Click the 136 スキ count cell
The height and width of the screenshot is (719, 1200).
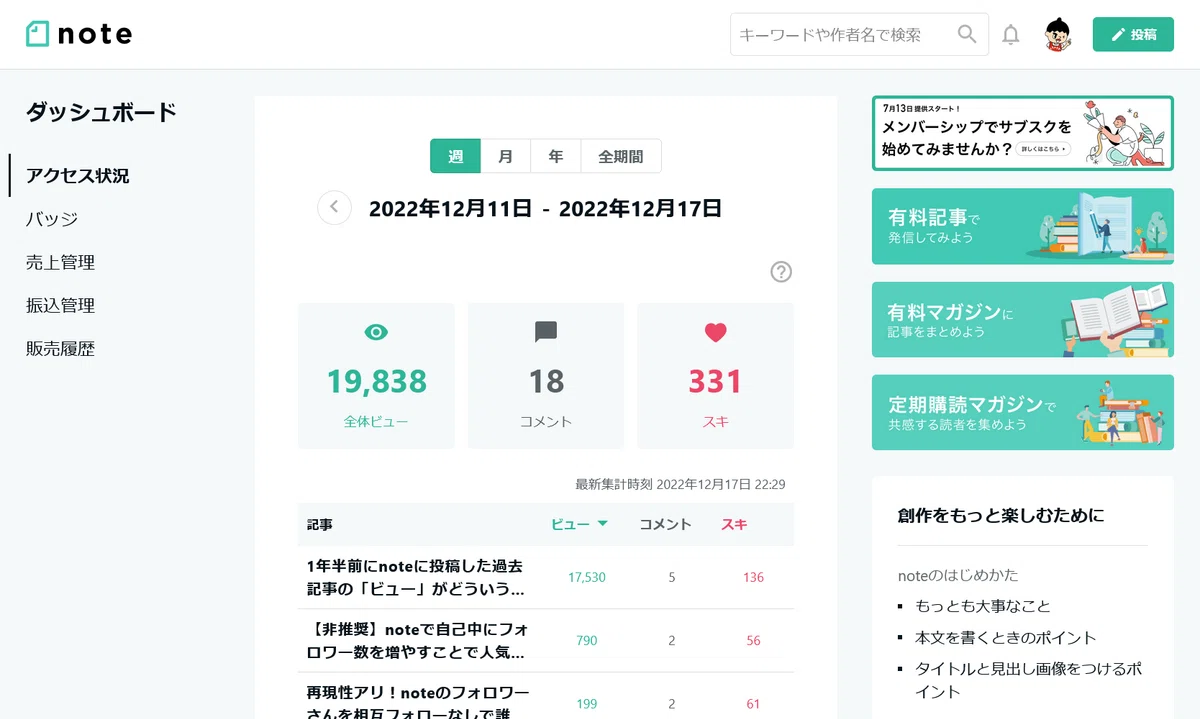tap(753, 577)
